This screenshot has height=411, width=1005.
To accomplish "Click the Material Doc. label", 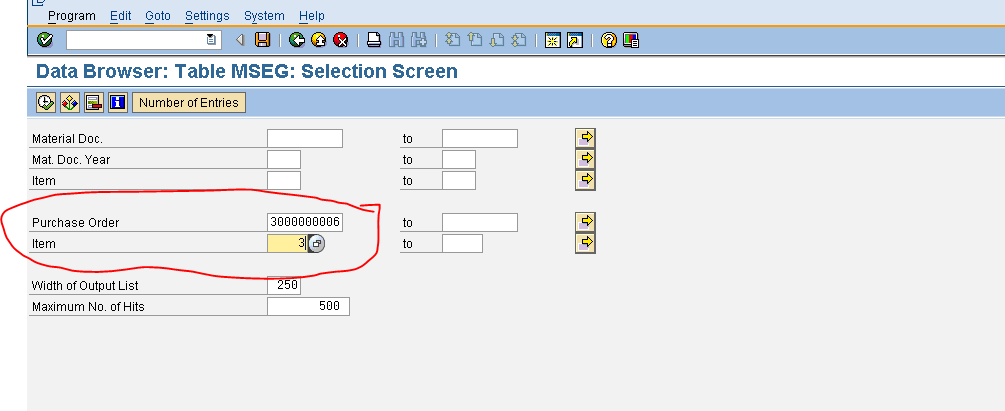I will (x=67, y=139).
